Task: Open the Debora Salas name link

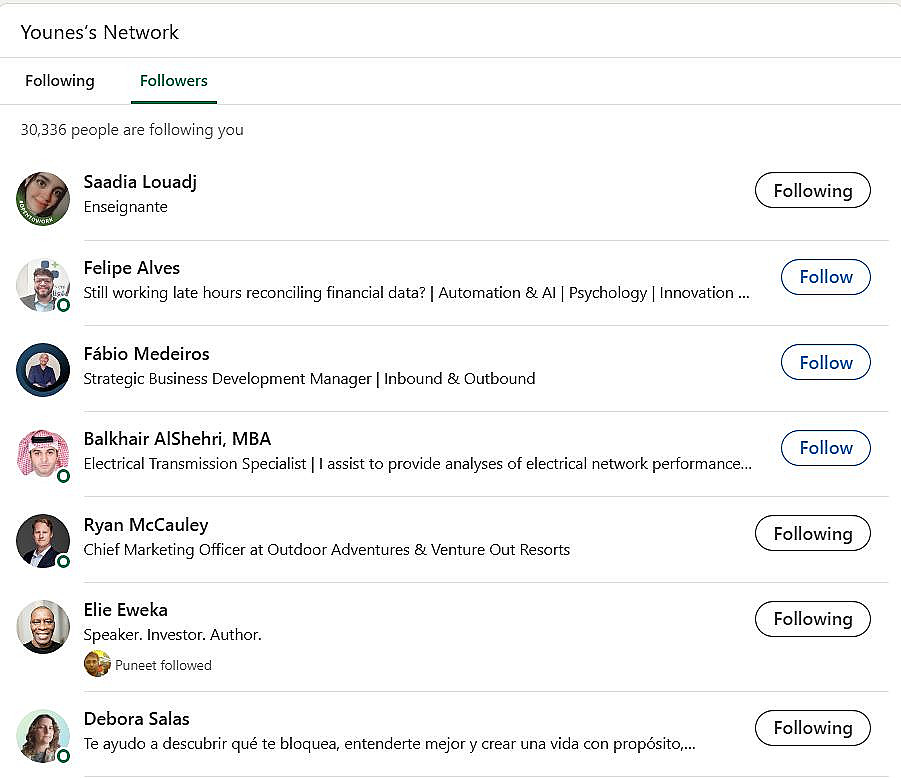Action: [x=137, y=719]
